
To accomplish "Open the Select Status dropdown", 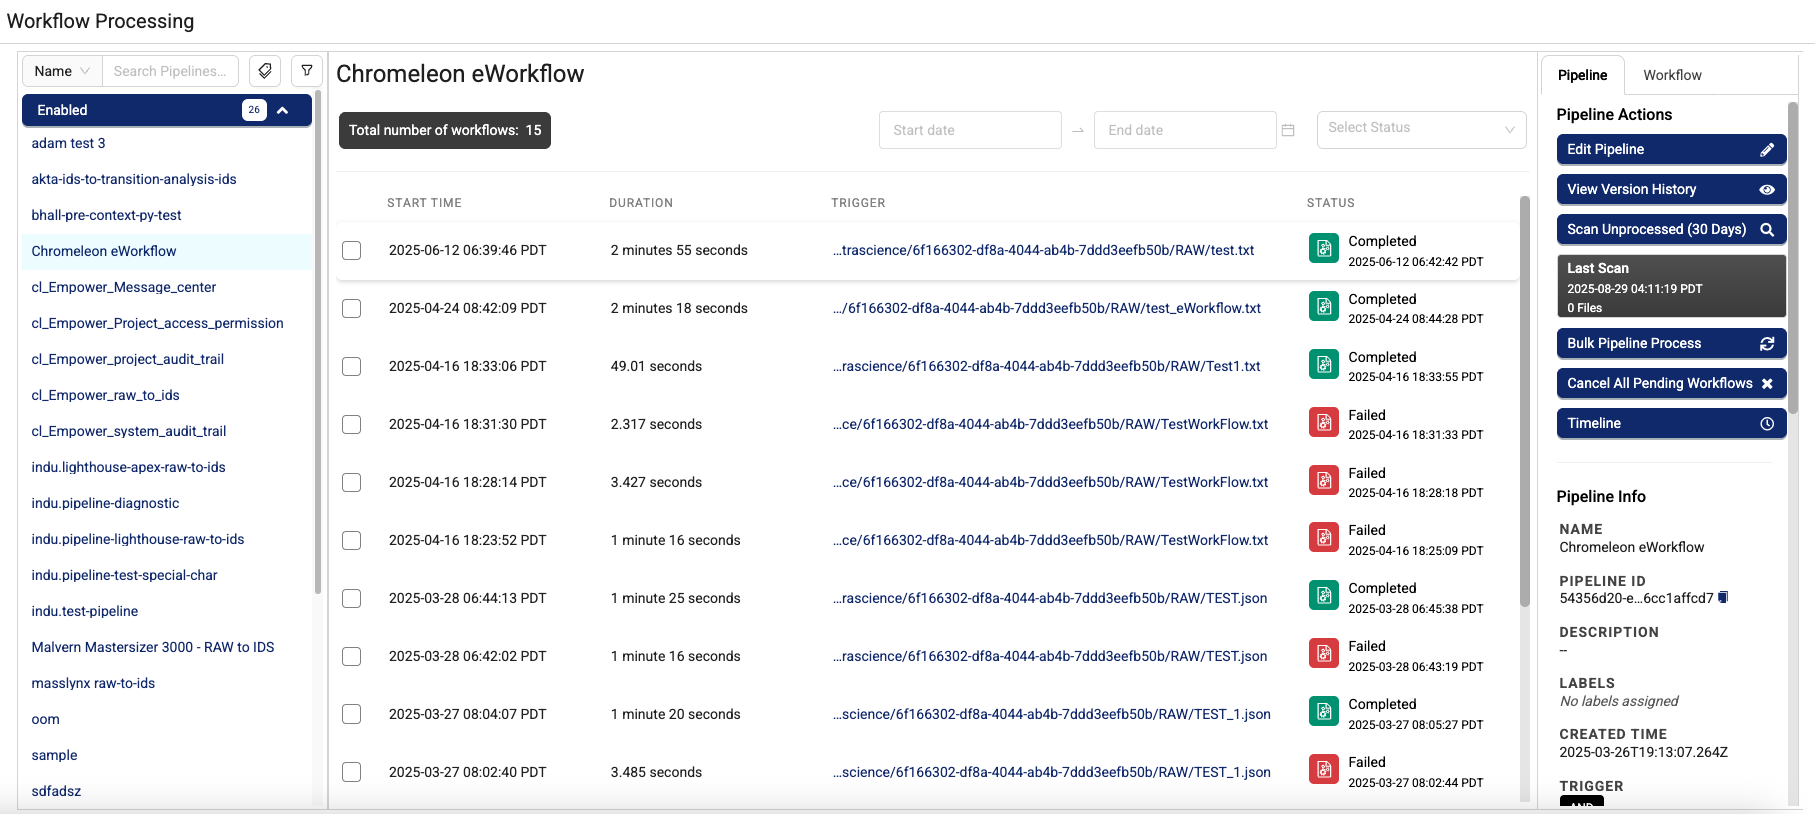I will coord(1421,129).
